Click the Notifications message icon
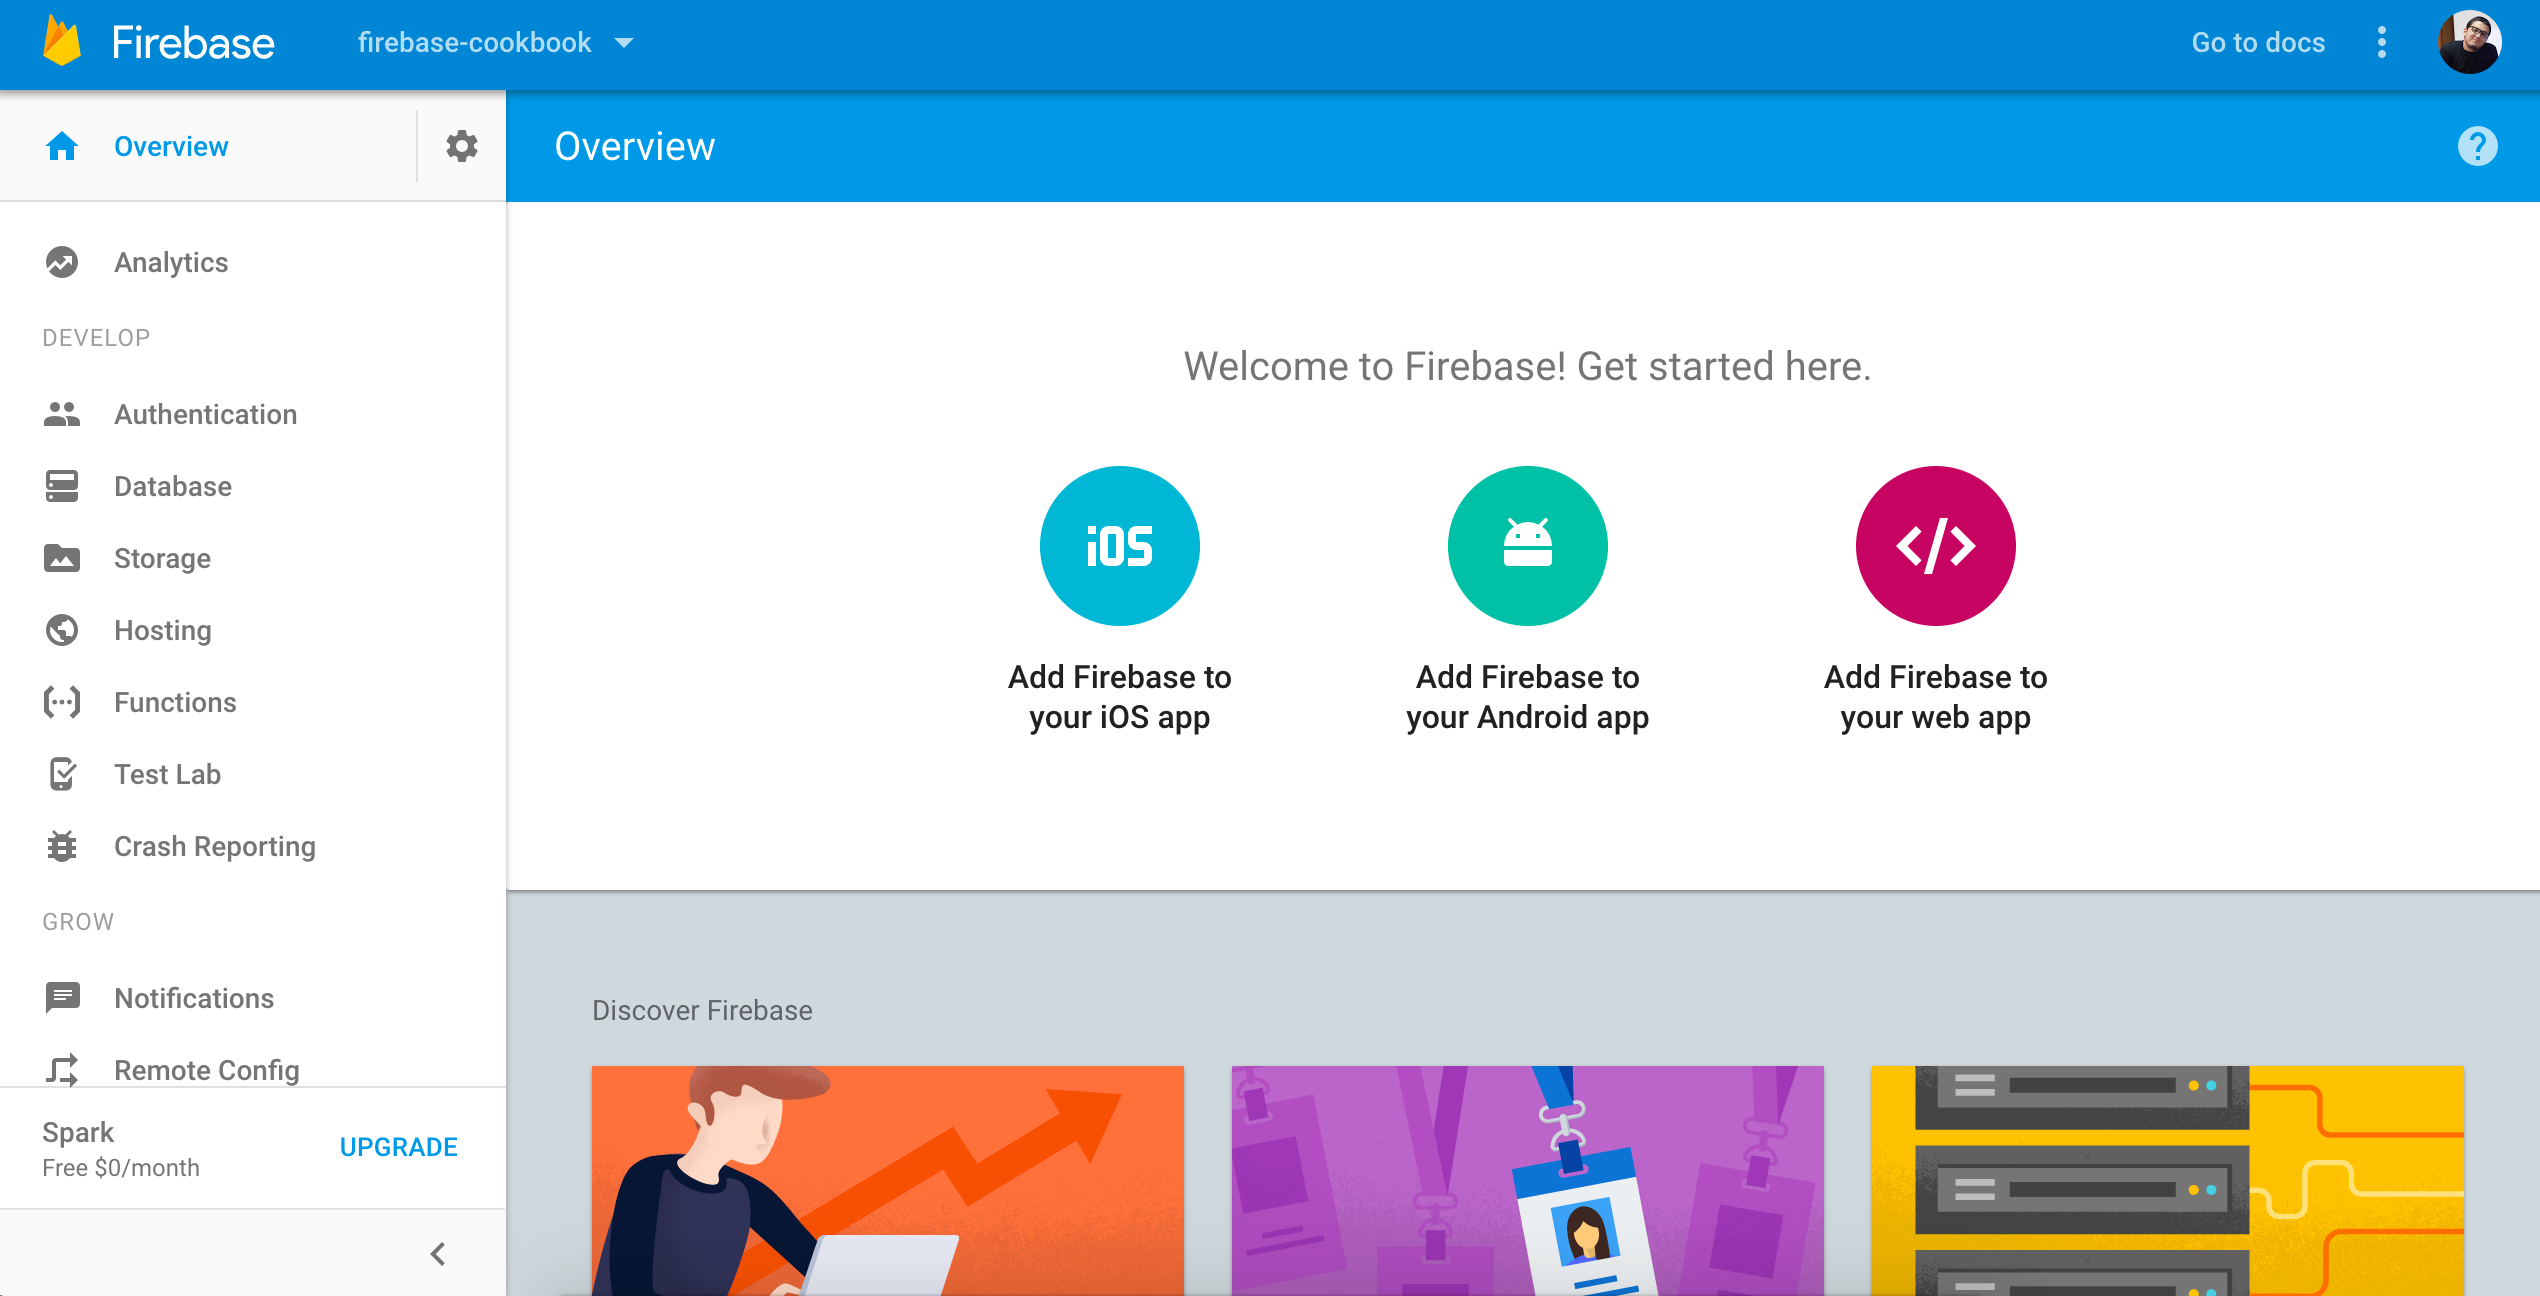Viewport: 2540px width, 1296px height. point(62,998)
